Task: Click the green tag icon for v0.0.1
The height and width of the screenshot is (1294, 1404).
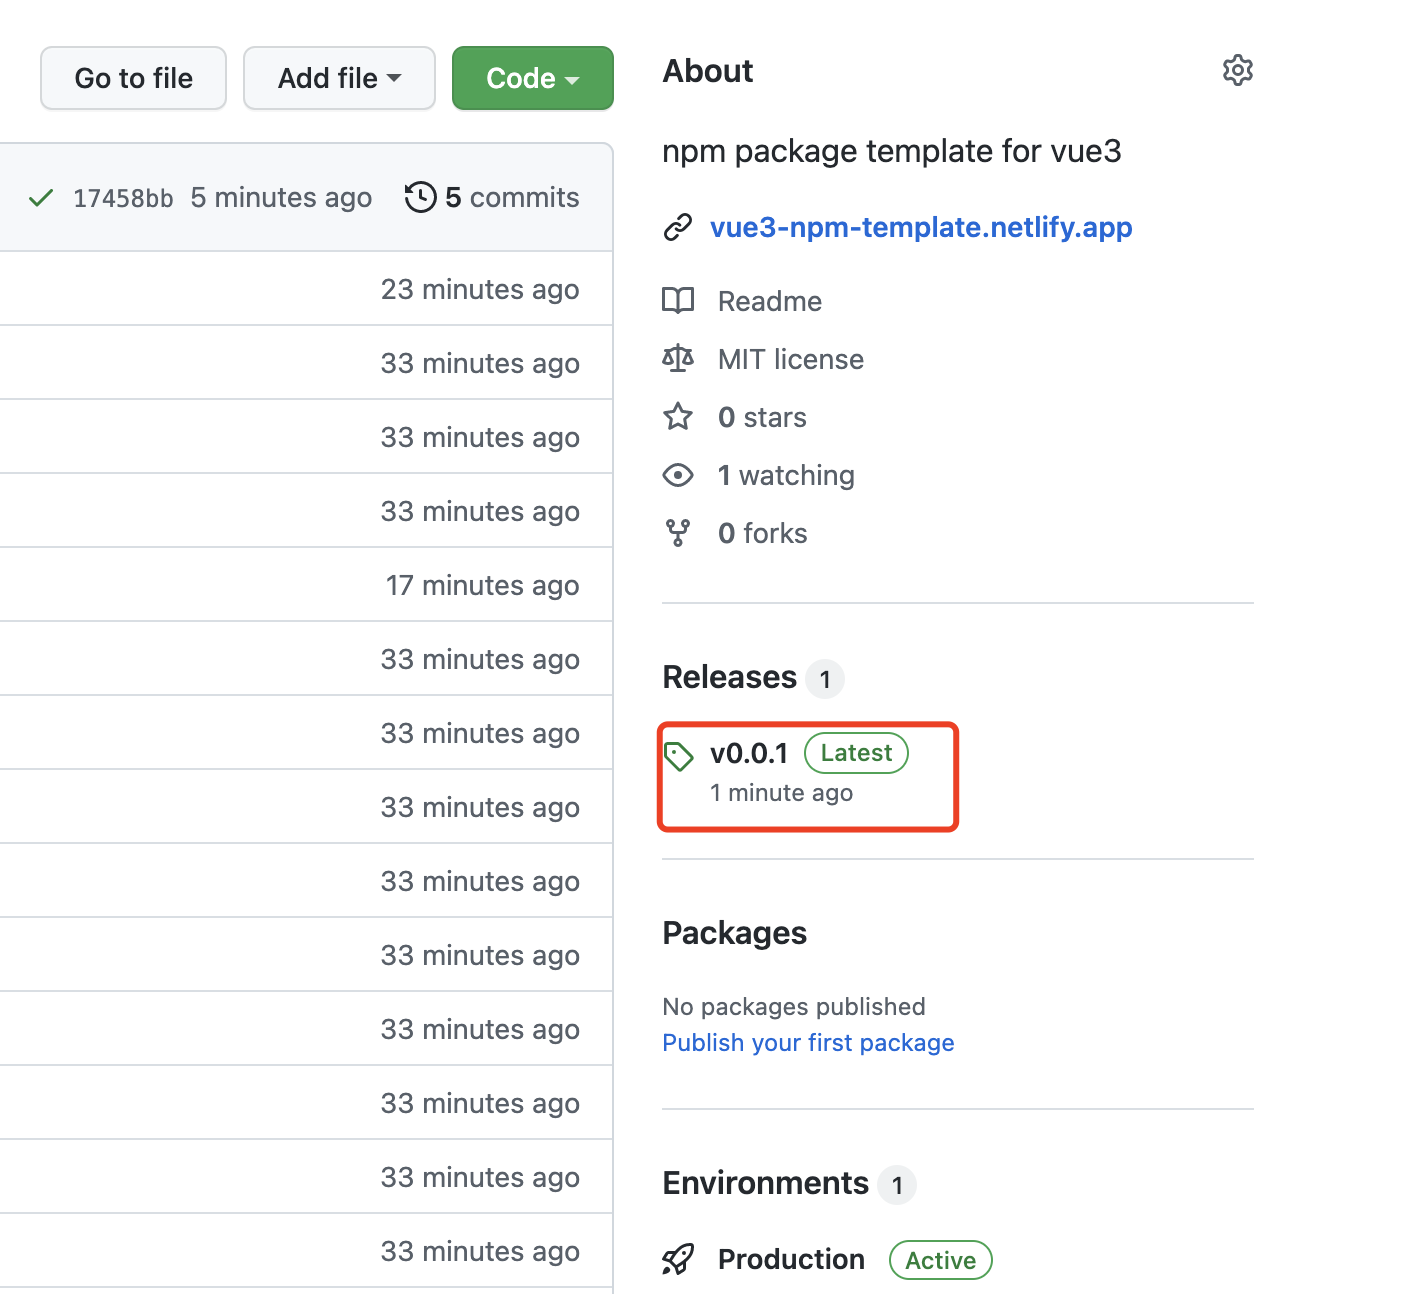Action: 679,756
